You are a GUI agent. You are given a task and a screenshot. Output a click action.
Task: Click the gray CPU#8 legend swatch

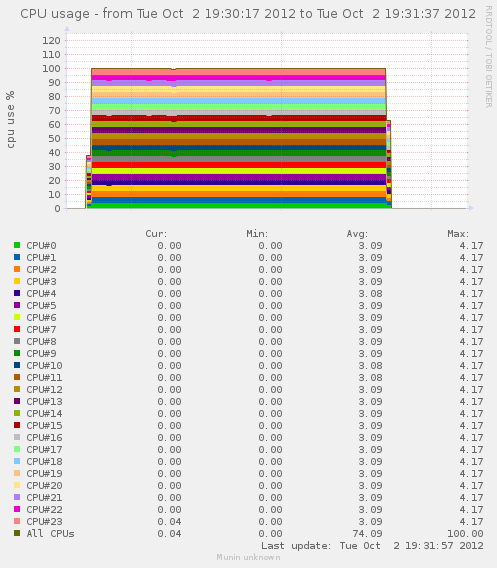17,341
